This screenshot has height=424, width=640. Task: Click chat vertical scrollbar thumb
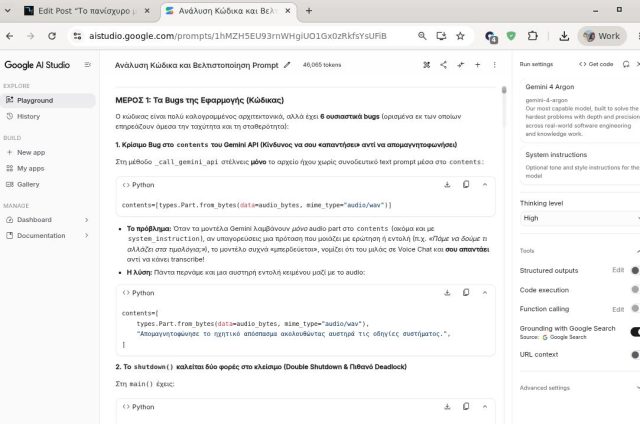(x=504, y=90)
